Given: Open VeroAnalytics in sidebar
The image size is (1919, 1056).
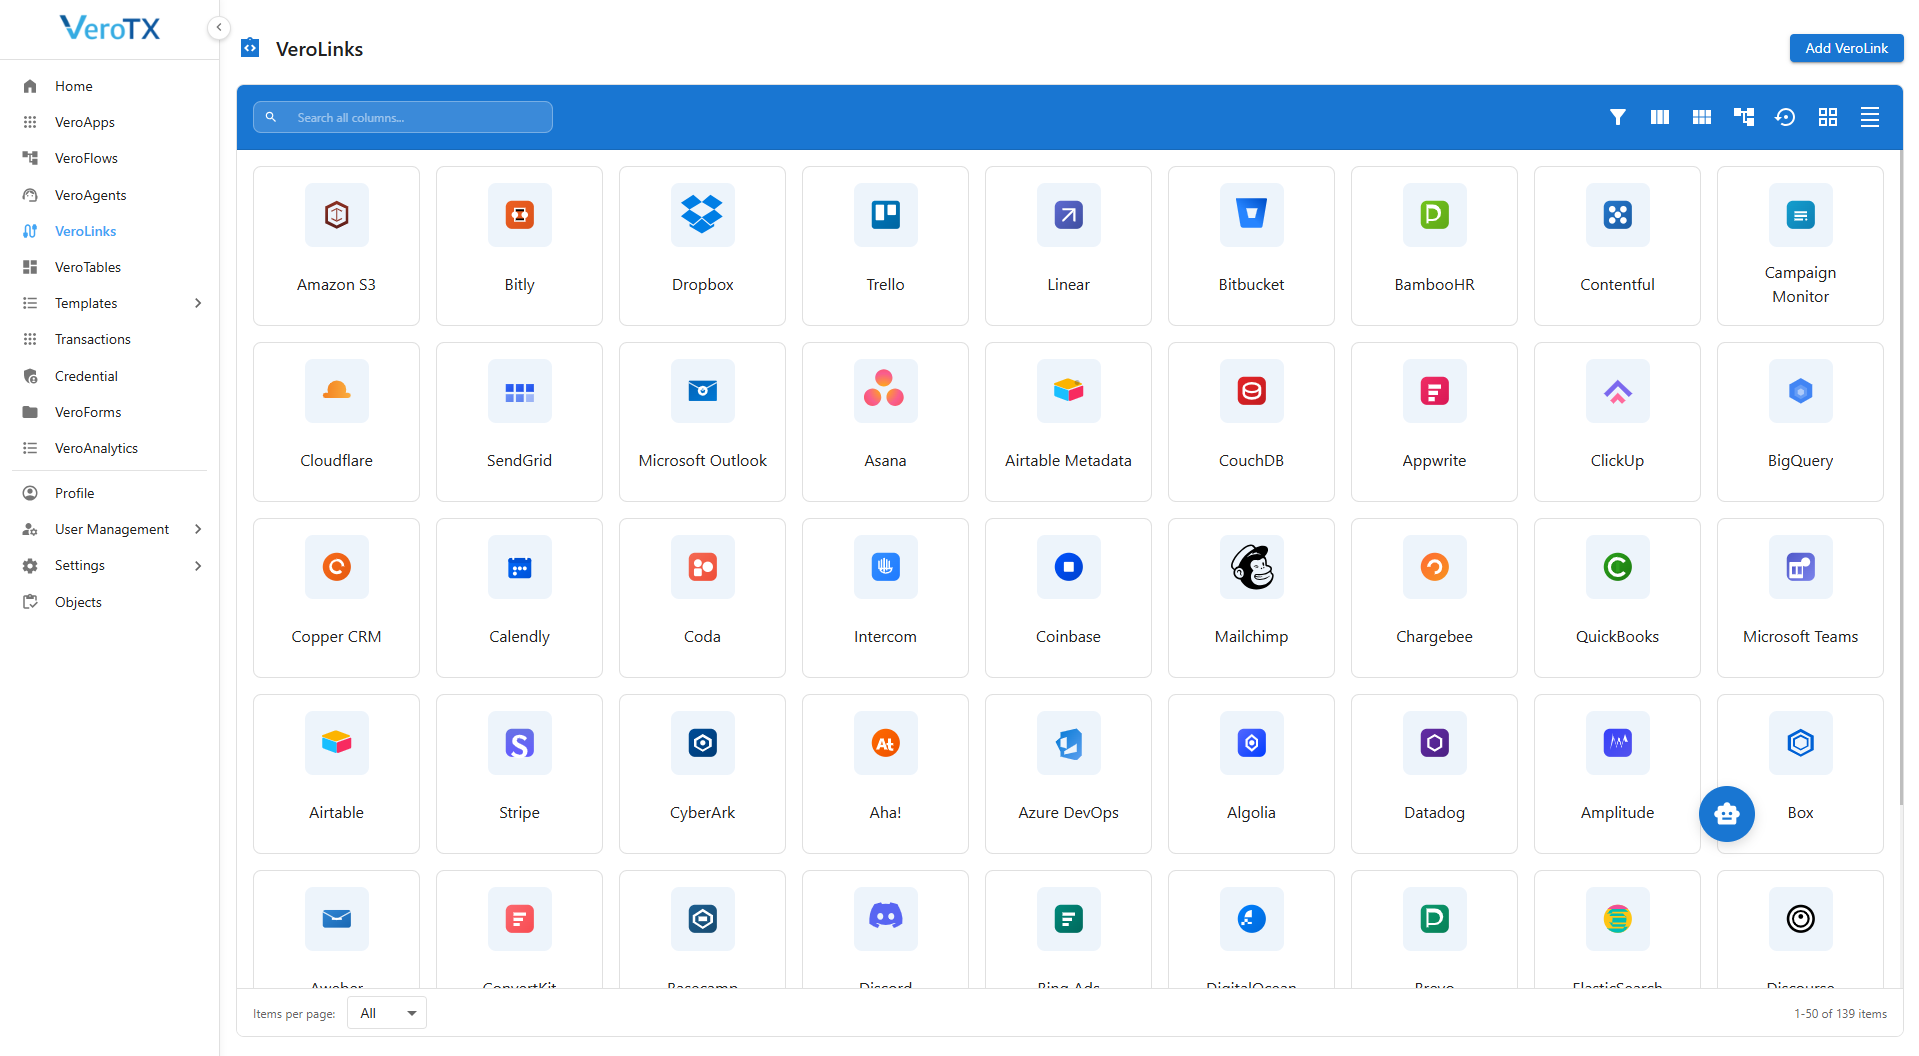Looking at the screenshot, I should [110, 448].
